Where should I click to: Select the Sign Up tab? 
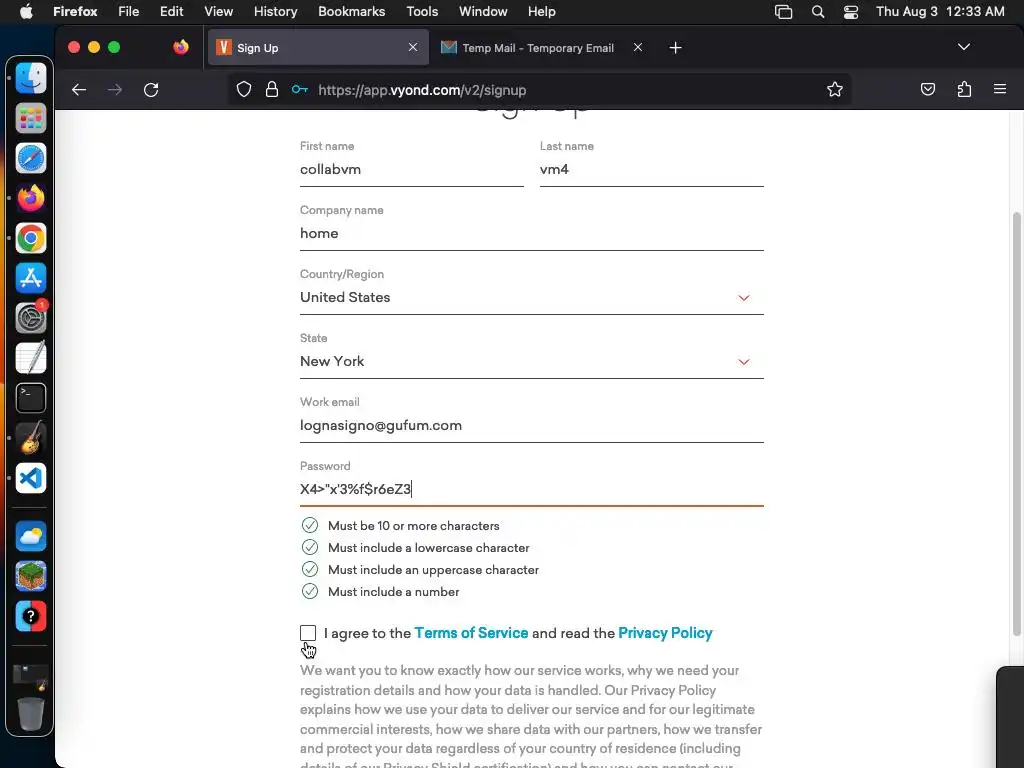318,48
